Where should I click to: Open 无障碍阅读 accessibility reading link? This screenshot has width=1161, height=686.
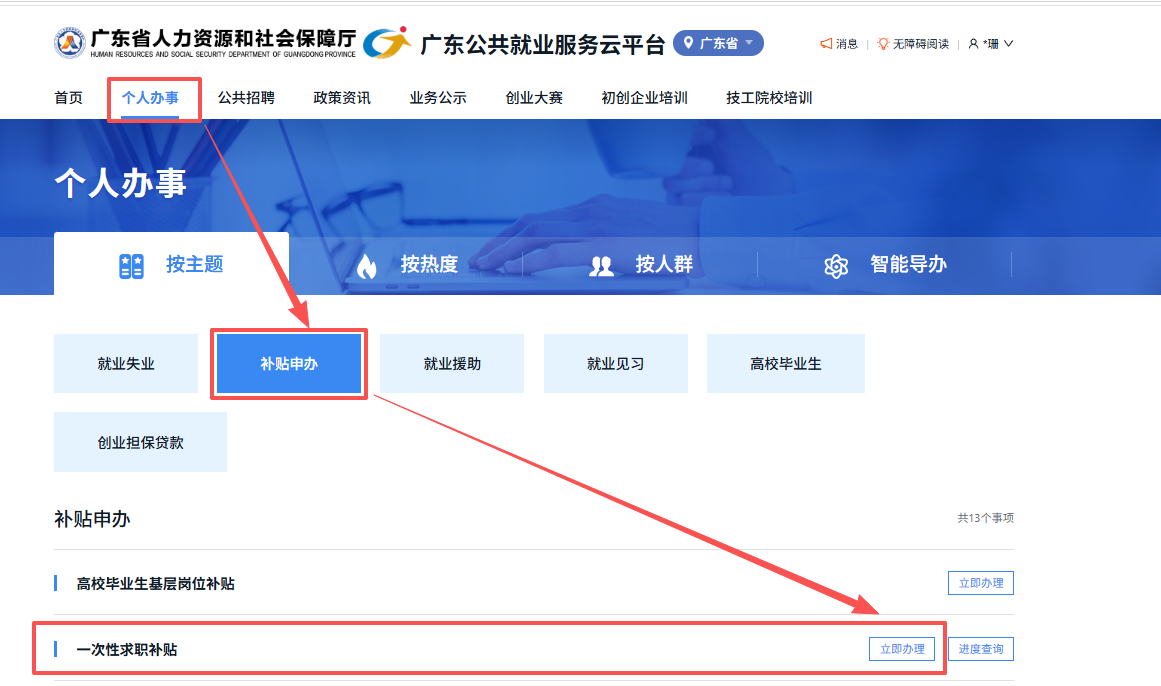pos(920,44)
